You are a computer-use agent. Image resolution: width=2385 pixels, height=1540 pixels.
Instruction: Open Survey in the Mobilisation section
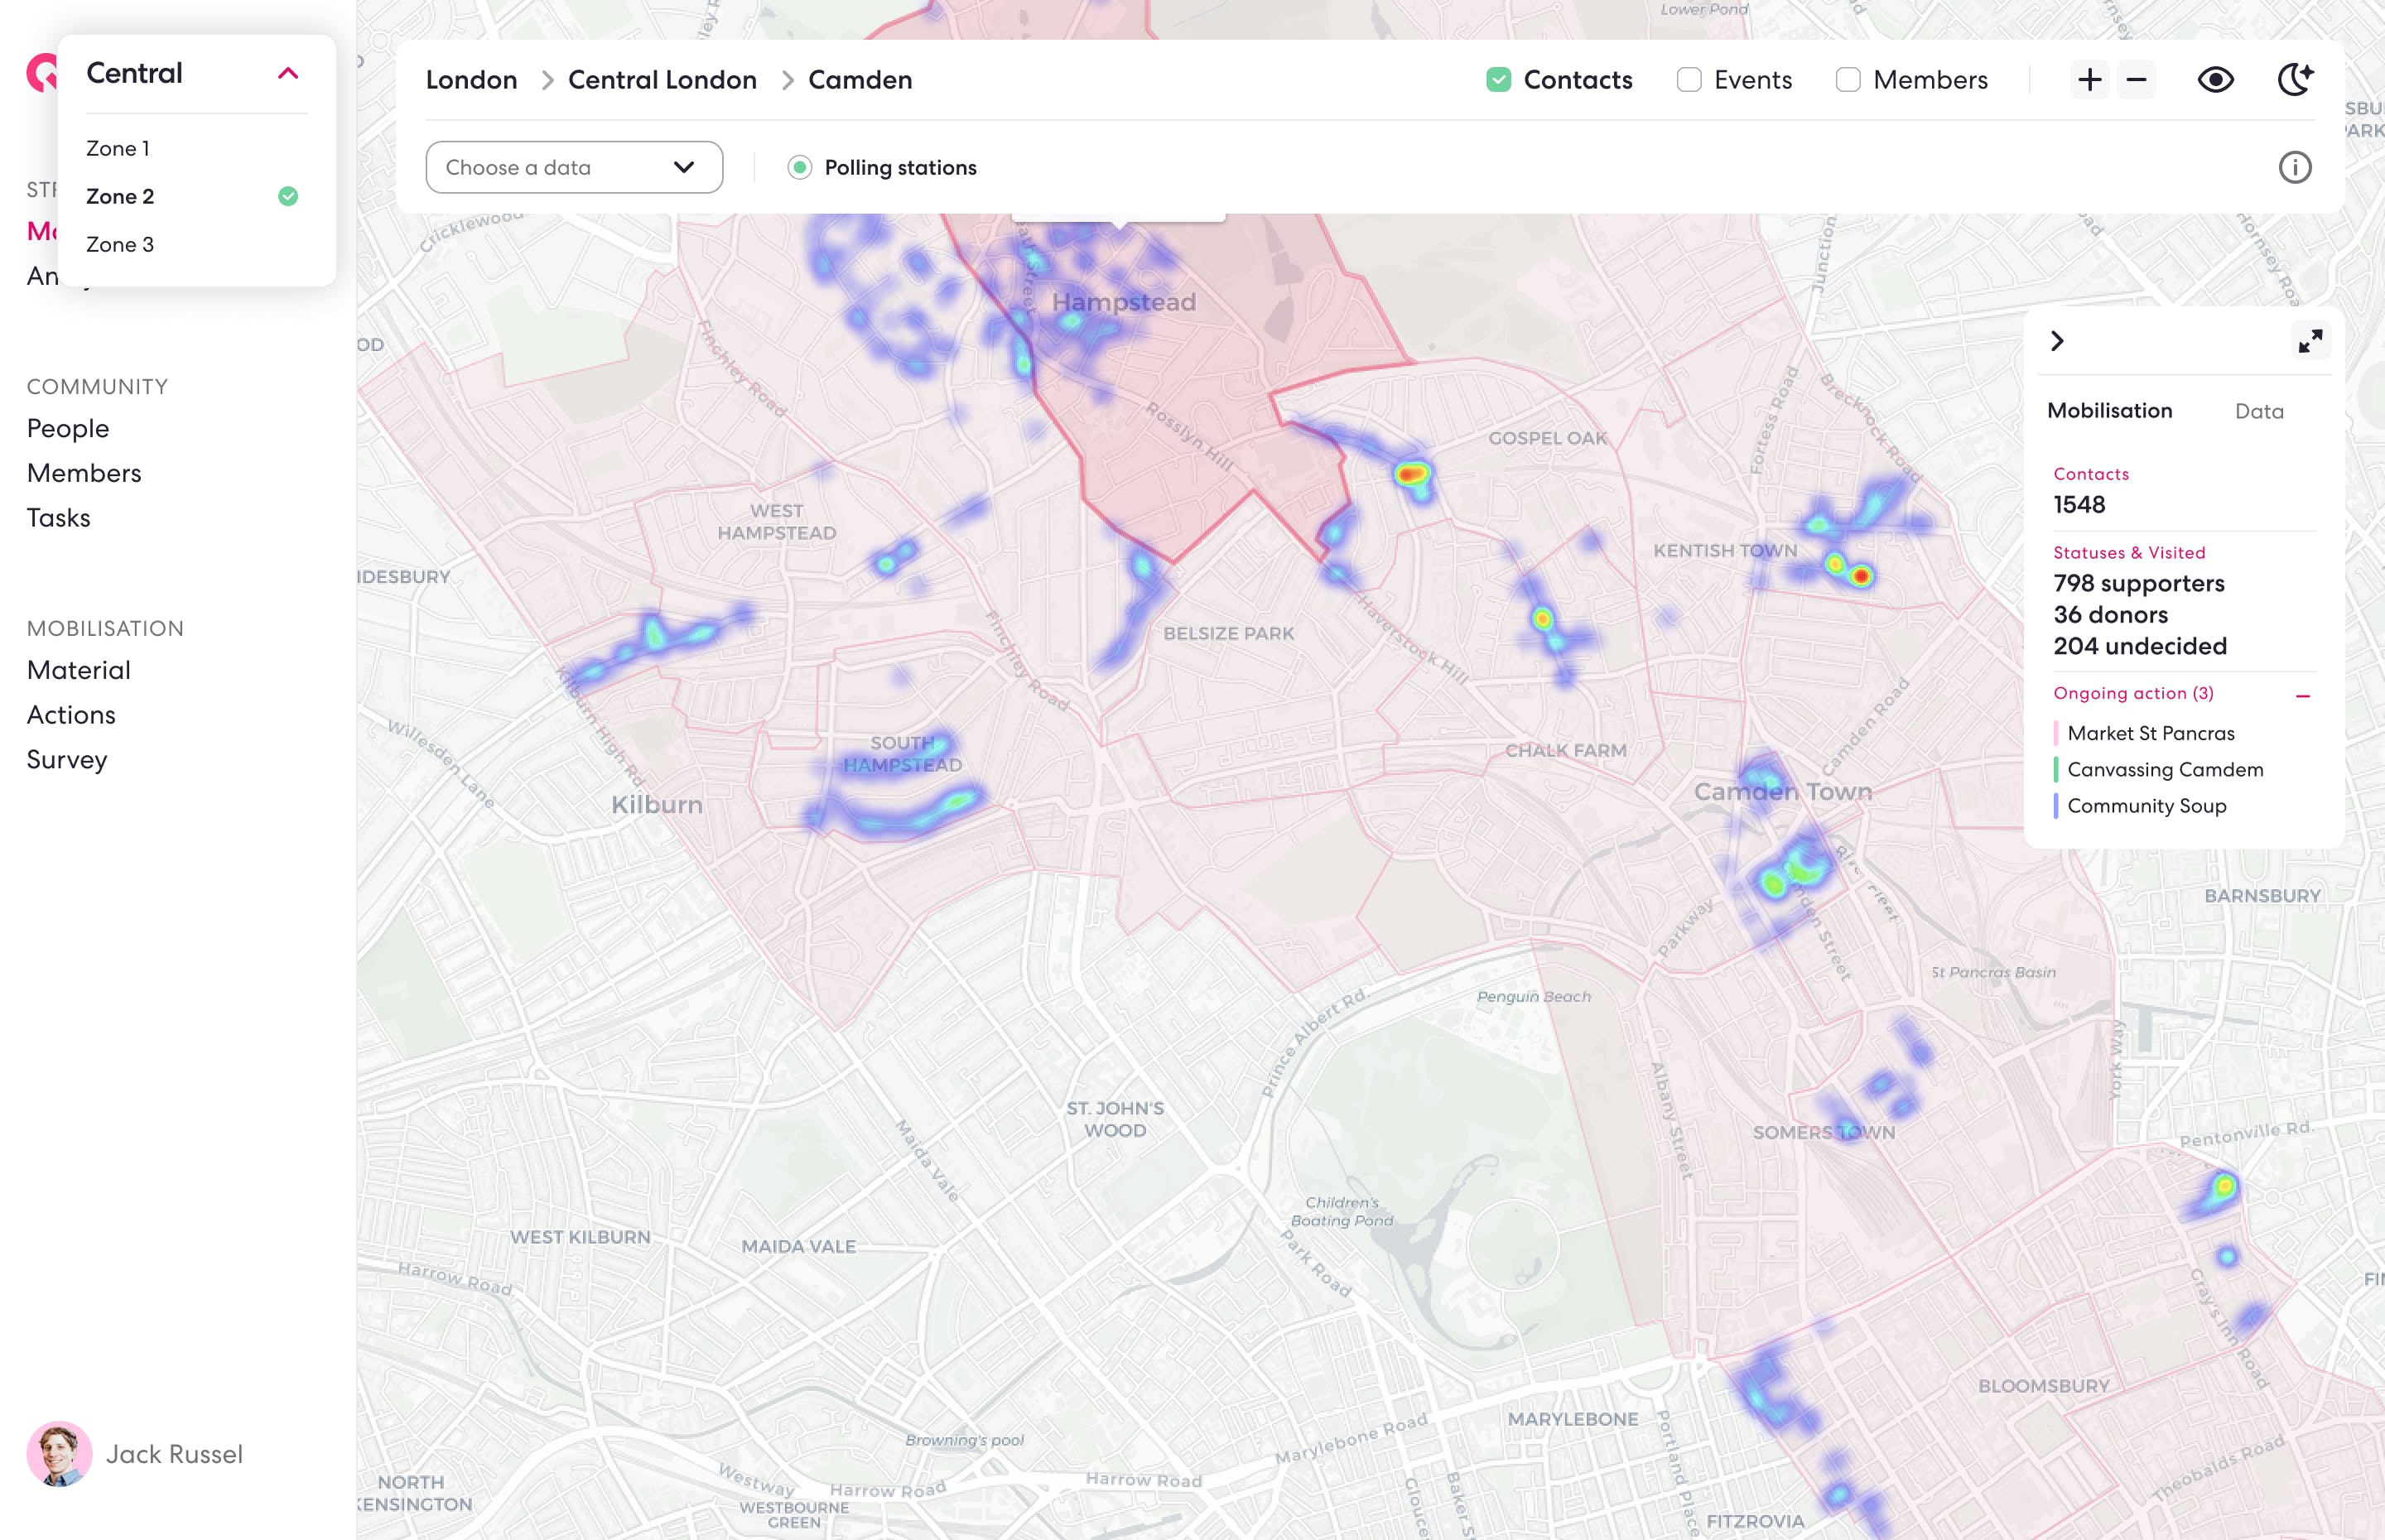(x=67, y=759)
